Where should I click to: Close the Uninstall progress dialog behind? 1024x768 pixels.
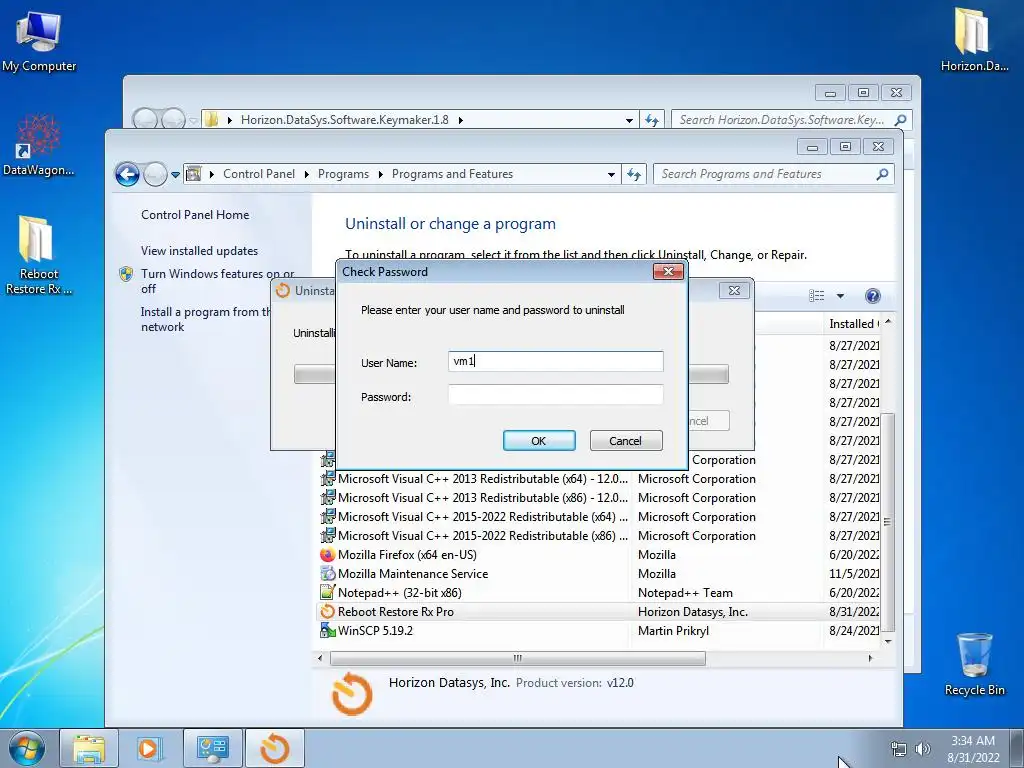pyautogui.click(x=734, y=291)
